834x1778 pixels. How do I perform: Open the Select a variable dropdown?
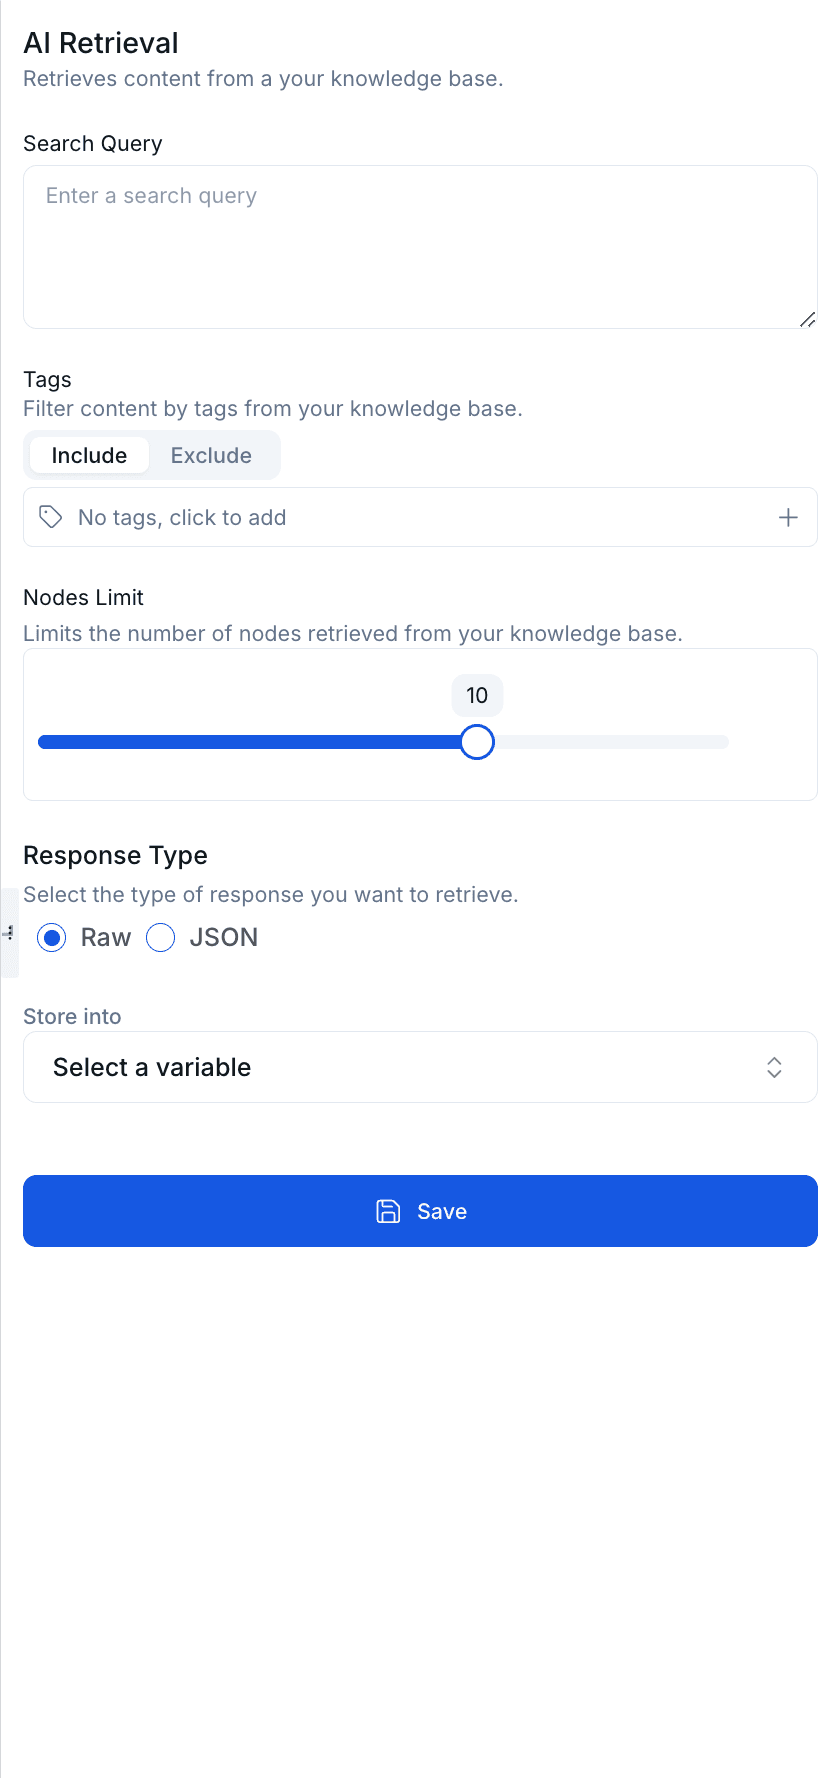point(420,1067)
